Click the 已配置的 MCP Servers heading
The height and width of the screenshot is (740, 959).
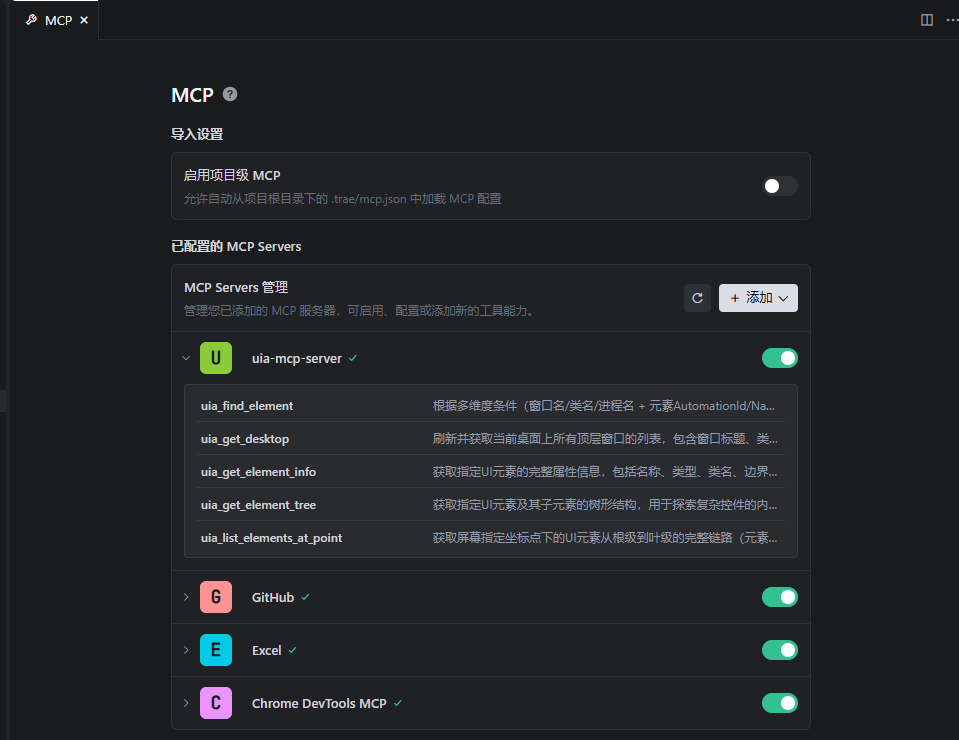click(236, 246)
